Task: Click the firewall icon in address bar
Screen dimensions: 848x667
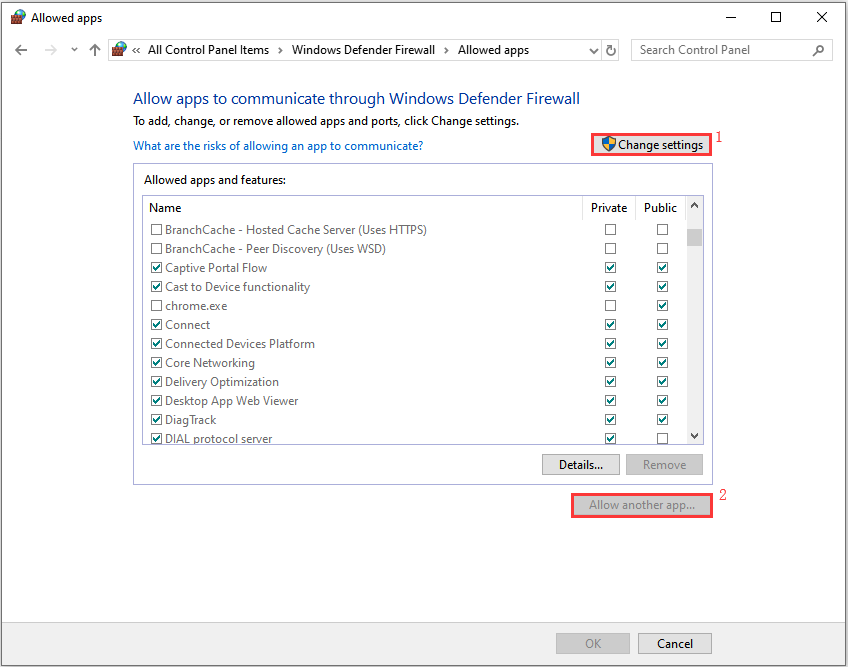Action: pyautogui.click(x=119, y=50)
